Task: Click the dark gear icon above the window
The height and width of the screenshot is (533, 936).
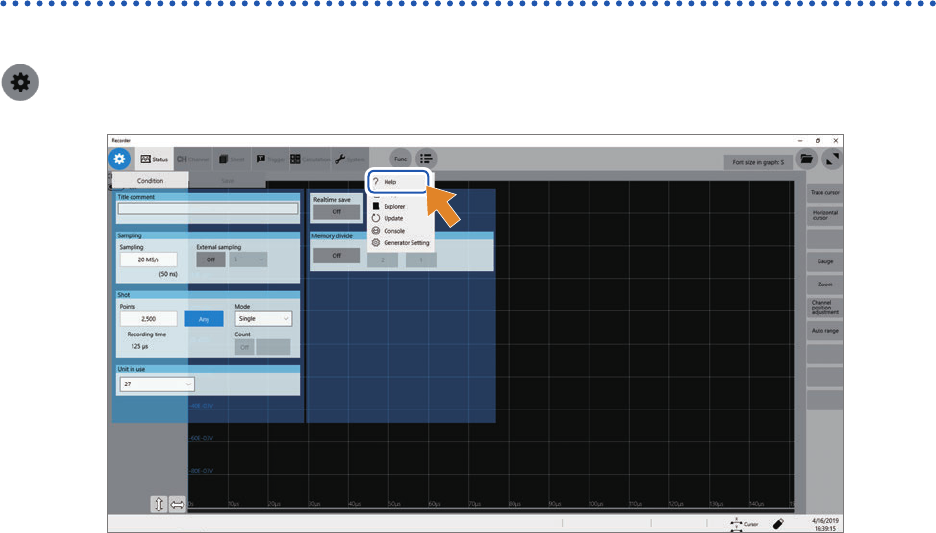Action: click(20, 82)
